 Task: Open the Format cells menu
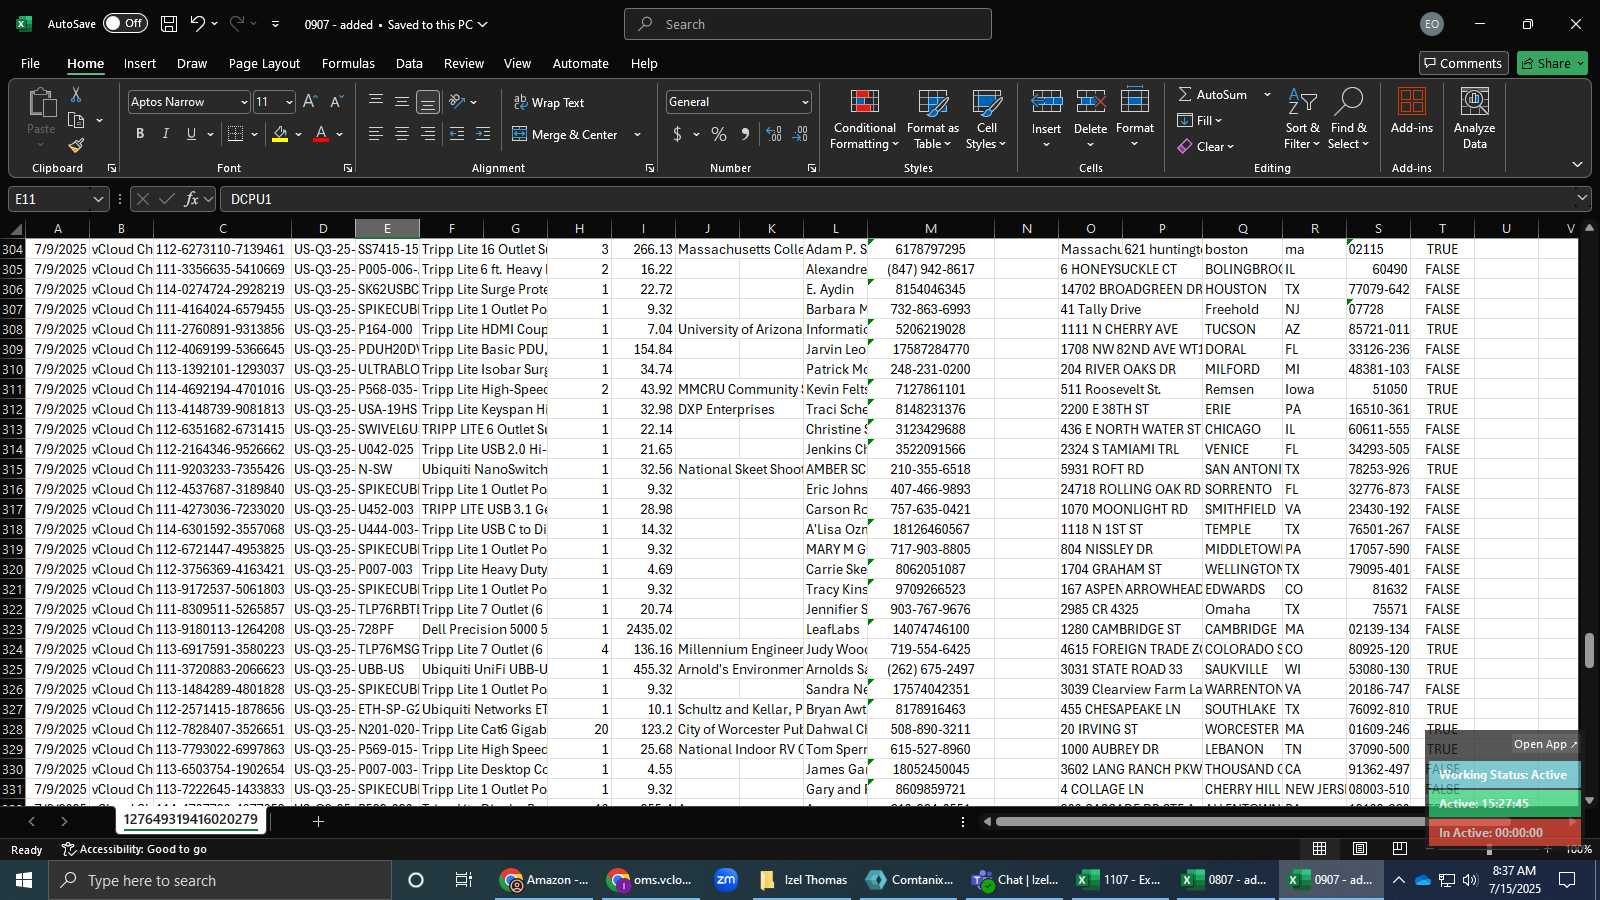point(1135,119)
